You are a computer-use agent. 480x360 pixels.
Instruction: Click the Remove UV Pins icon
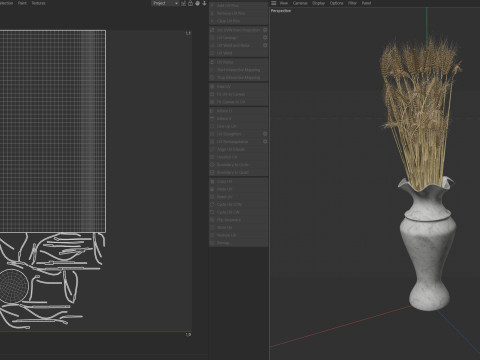(212, 13)
